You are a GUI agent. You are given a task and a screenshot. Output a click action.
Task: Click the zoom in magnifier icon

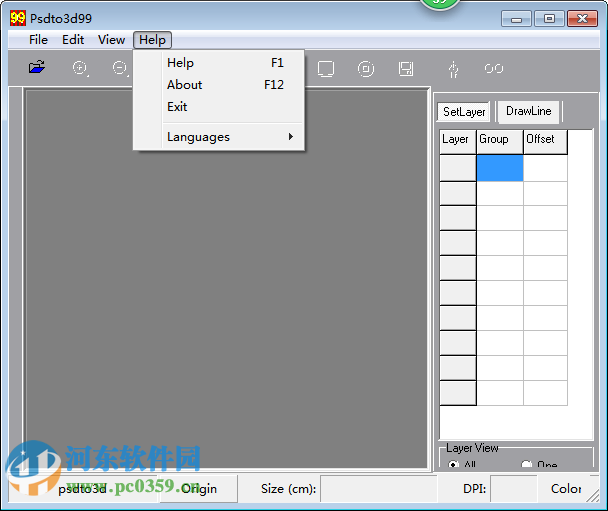pyautogui.click(x=80, y=68)
